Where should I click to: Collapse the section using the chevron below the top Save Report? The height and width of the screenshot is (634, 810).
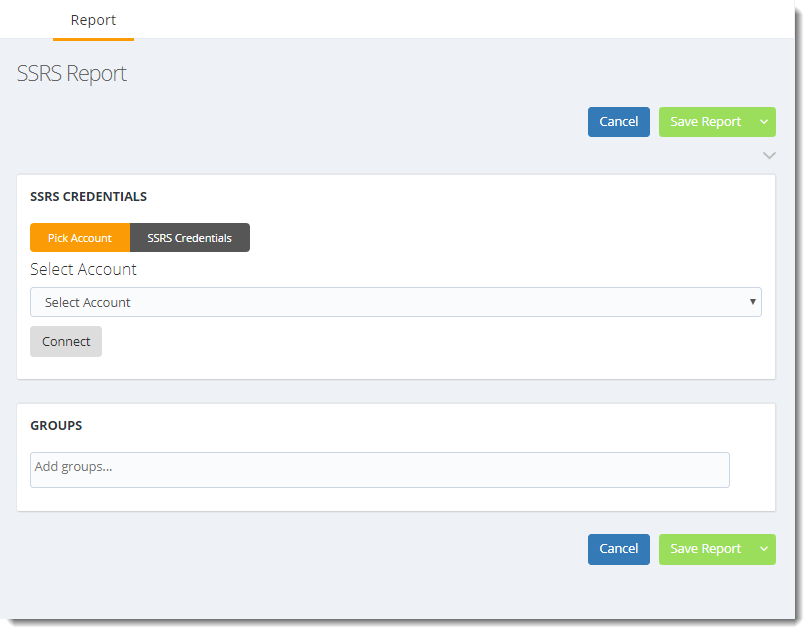769,156
